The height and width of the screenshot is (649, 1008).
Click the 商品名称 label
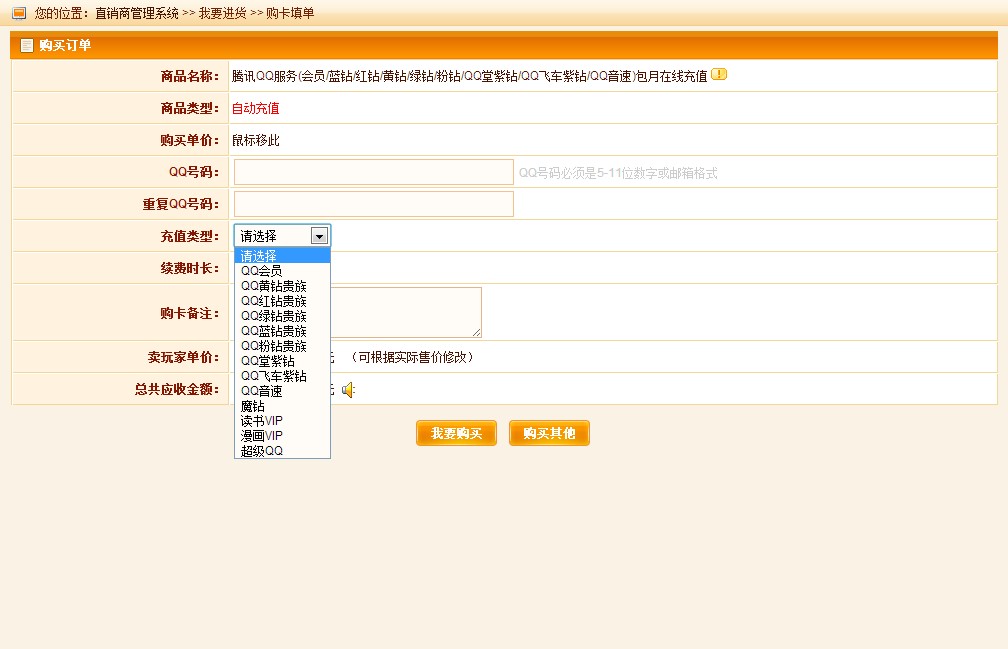pos(190,76)
